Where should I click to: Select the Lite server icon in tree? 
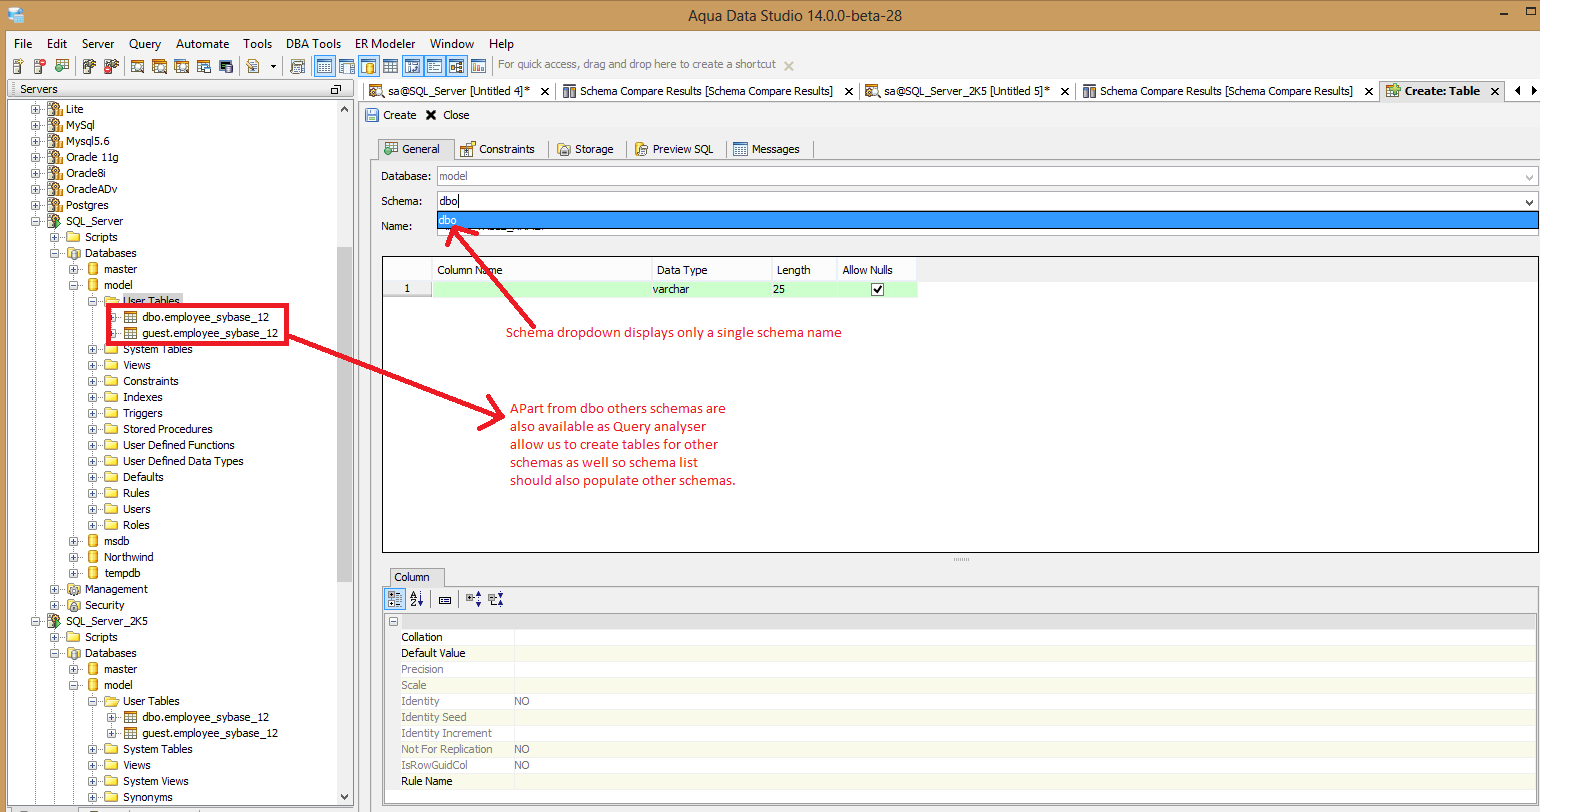[x=55, y=109]
